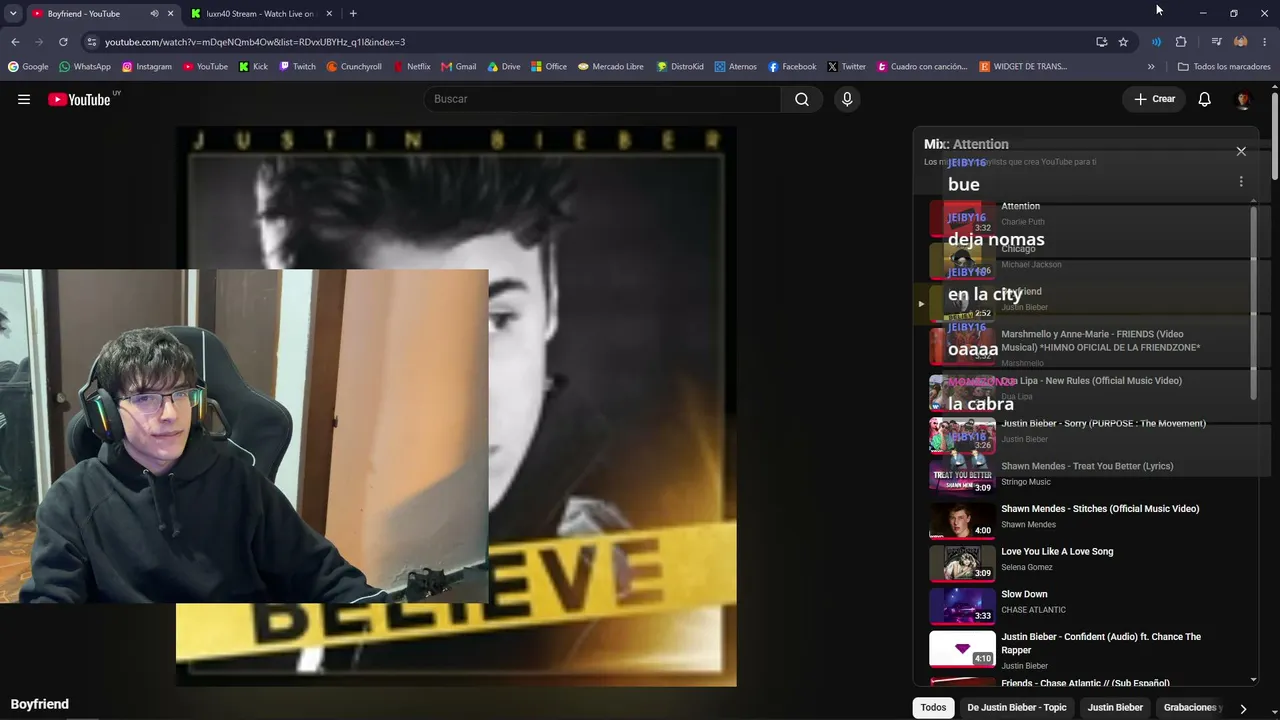Open a new browser tab

pyautogui.click(x=353, y=14)
